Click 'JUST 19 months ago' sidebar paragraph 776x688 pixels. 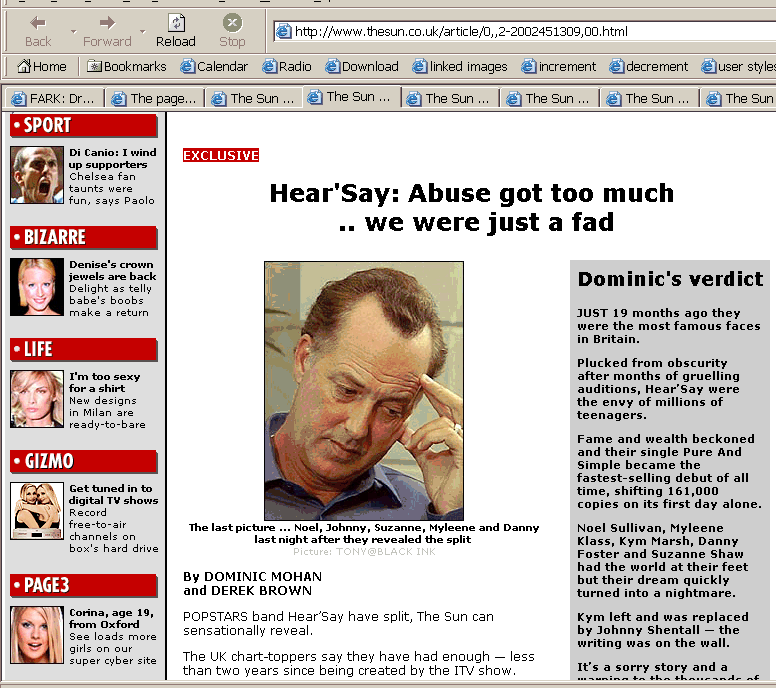pos(669,326)
